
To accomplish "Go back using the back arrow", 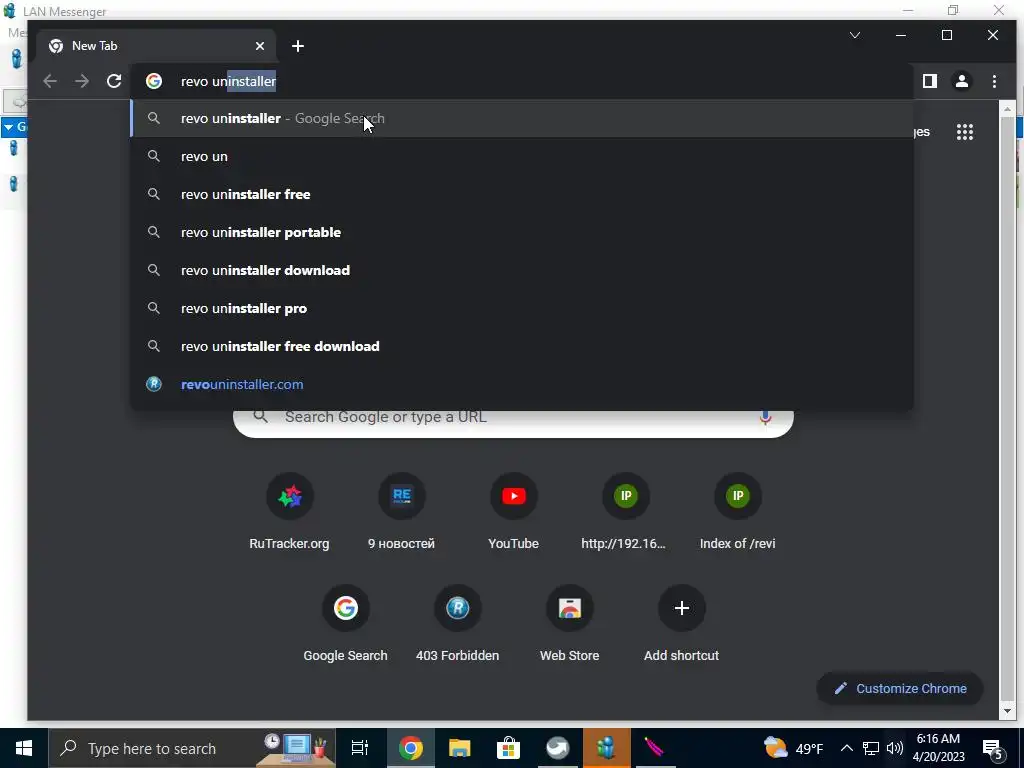I will (x=50, y=81).
